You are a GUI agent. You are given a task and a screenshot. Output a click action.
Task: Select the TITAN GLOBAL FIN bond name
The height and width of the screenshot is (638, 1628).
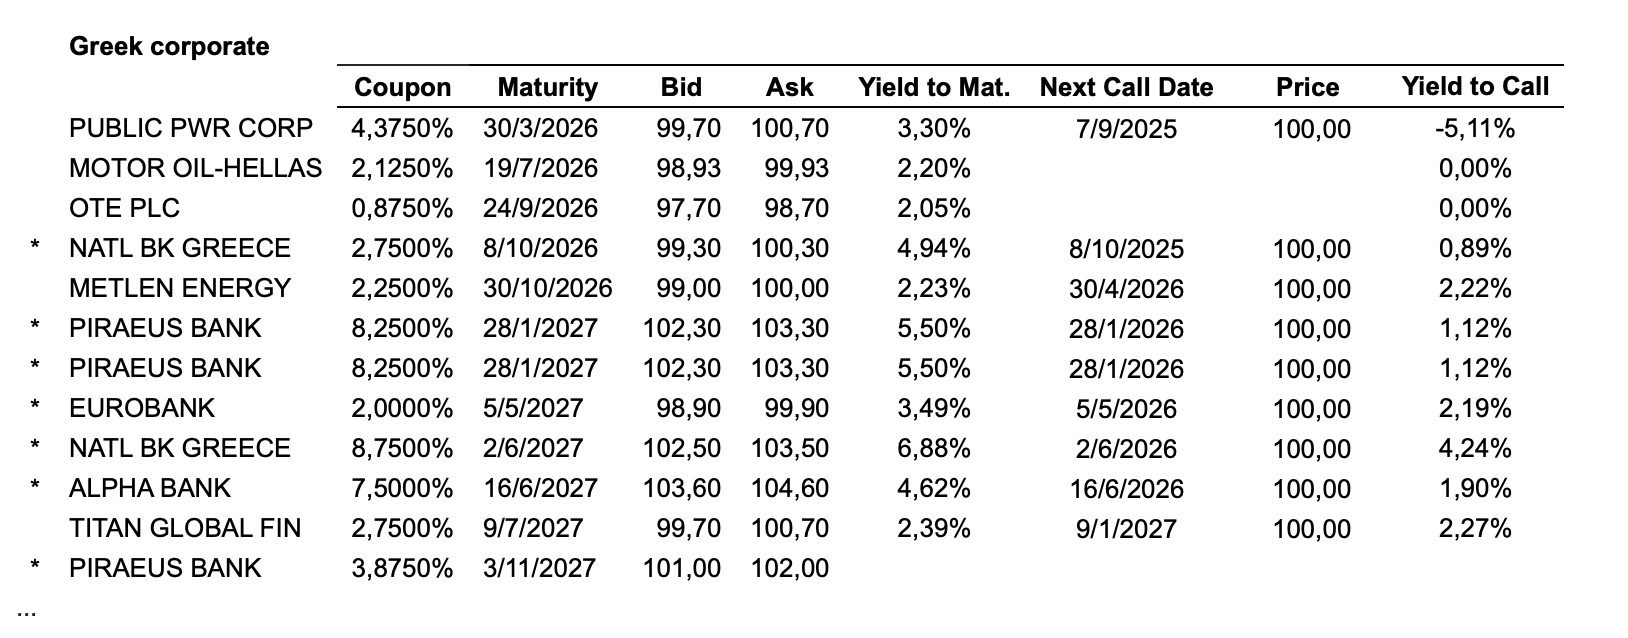(x=185, y=528)
